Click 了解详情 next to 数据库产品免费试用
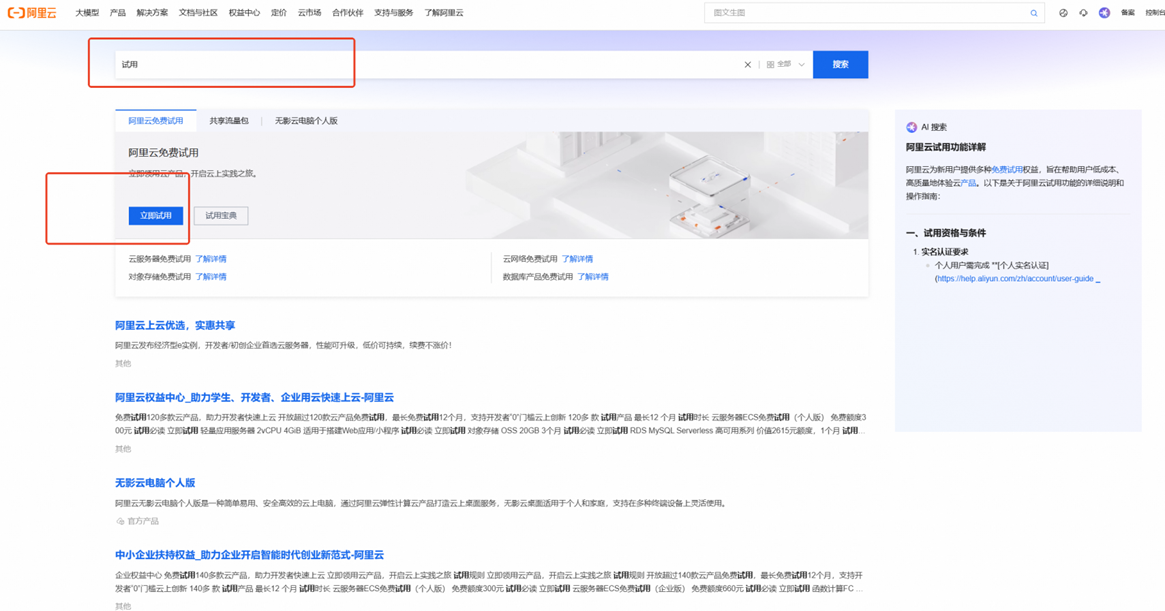 coord(593,277)
